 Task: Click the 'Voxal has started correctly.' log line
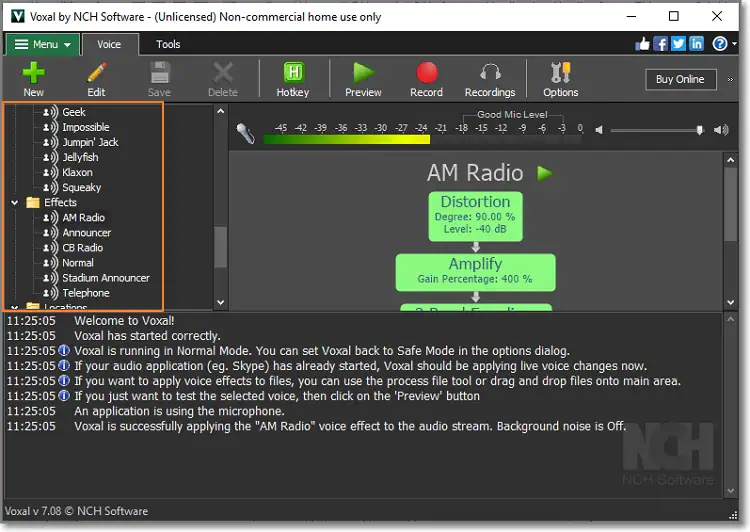coord(147,336)
